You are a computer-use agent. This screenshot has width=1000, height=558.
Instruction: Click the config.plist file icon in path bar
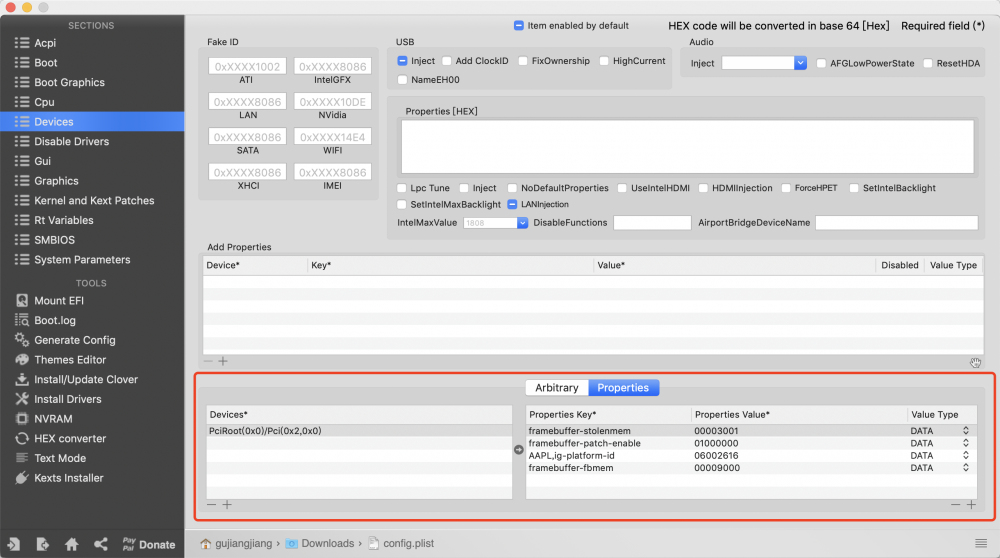[x=373, y=543]
